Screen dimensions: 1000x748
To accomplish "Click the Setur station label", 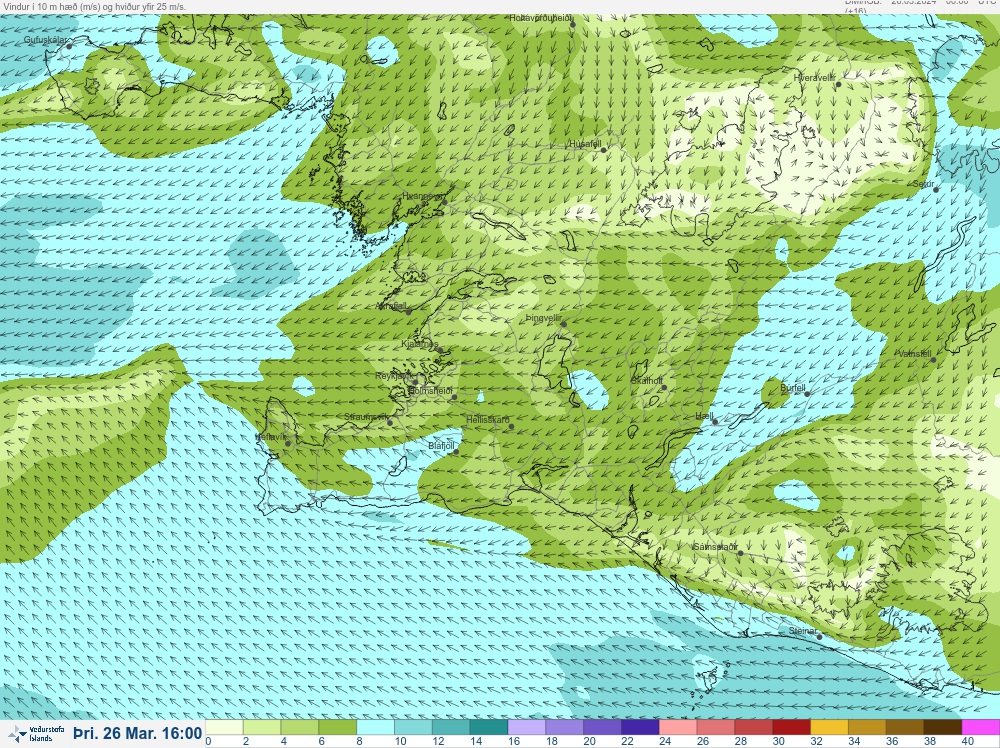I will pyautogui.click(x=923, y=184).
